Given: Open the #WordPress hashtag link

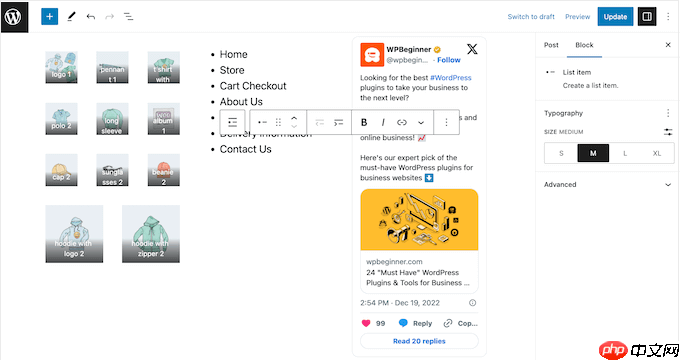Looking at the screenshot, I should point(451,78).
